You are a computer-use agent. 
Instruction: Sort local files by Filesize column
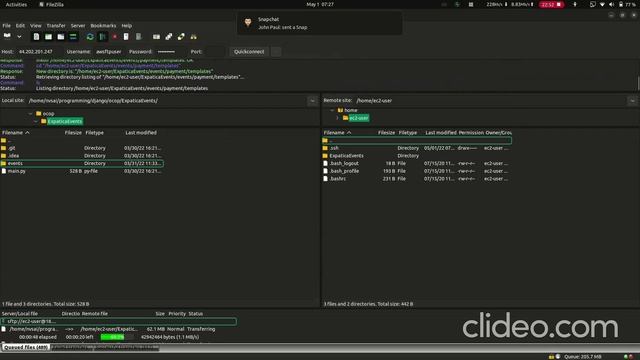pyautogui.click(x=73, y=133)
